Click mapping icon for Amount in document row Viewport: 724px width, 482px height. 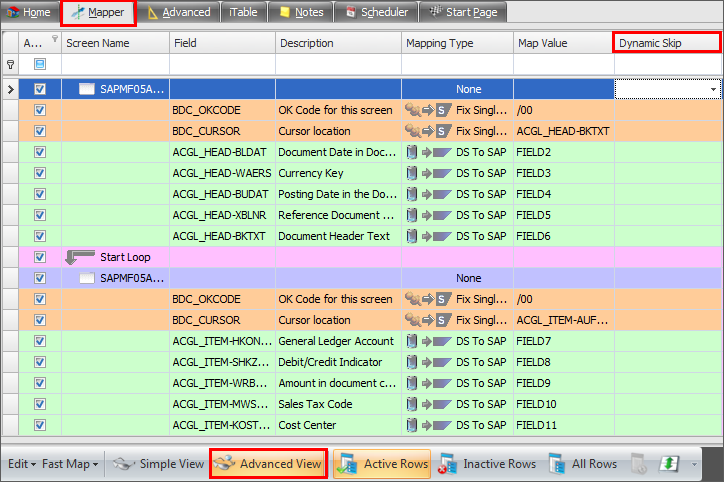(428, 383)
